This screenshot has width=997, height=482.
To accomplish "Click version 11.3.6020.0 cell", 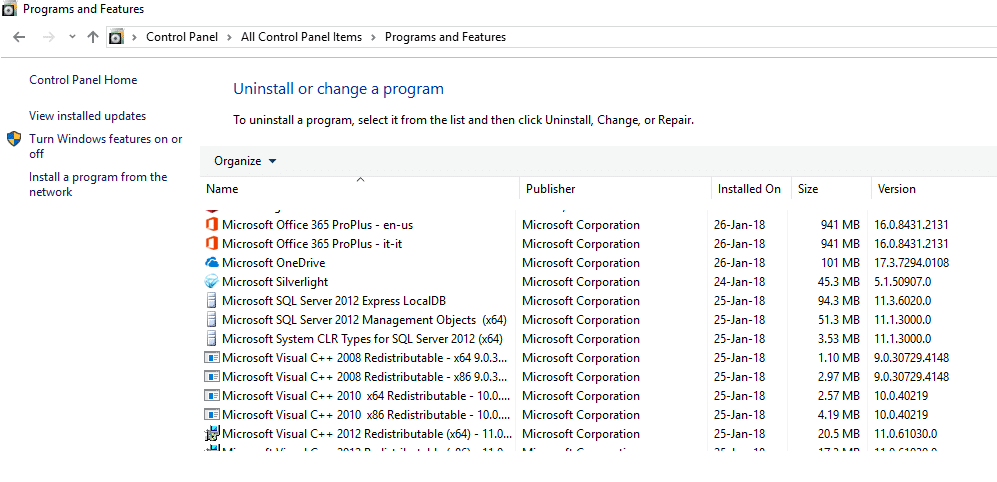I will (903, 301).
